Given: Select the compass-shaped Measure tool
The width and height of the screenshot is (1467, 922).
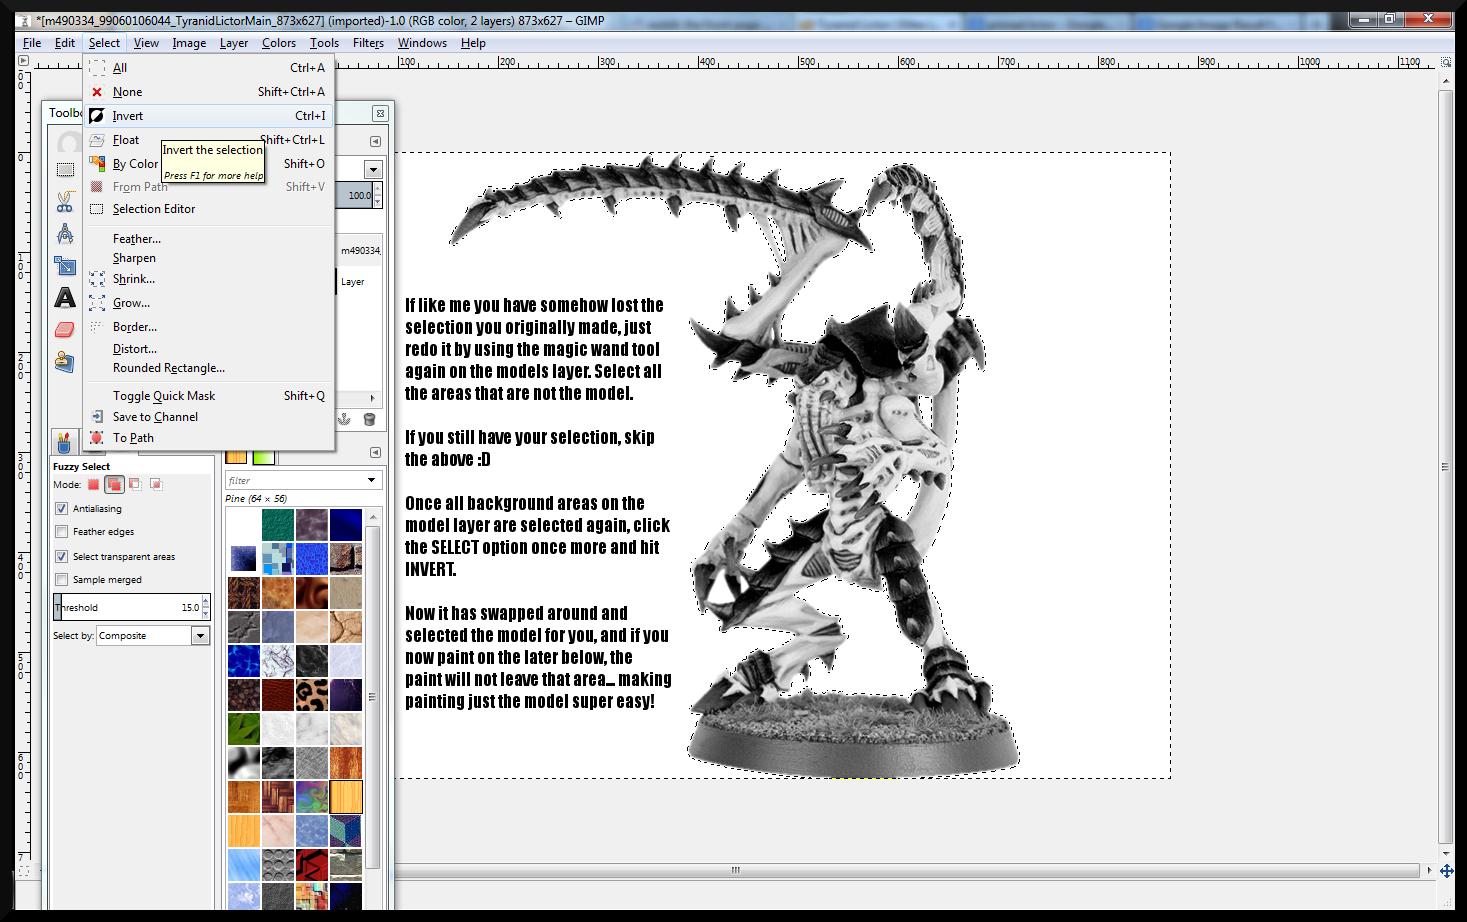Looking at the screenshot, I should click(x=65, y=234).
